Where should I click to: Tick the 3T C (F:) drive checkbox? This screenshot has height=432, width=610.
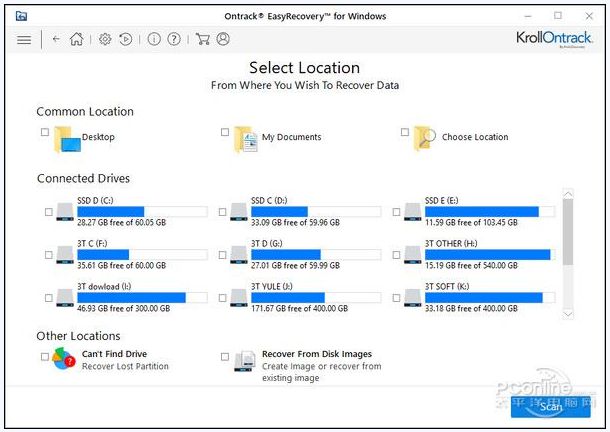[x=49, y=255]
